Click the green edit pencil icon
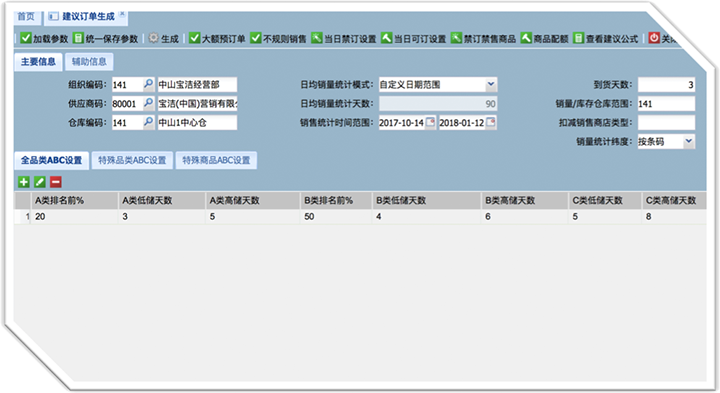 coord(40,182)
